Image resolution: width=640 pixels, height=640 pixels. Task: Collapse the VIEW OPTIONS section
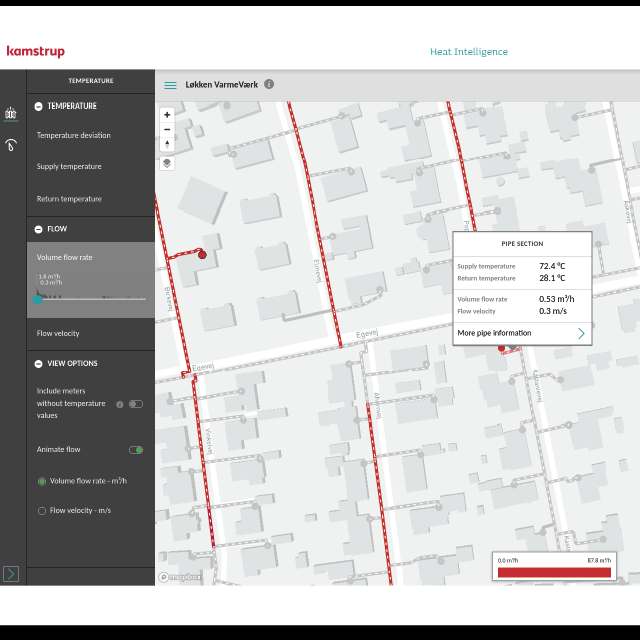click(x=38, y=364)
